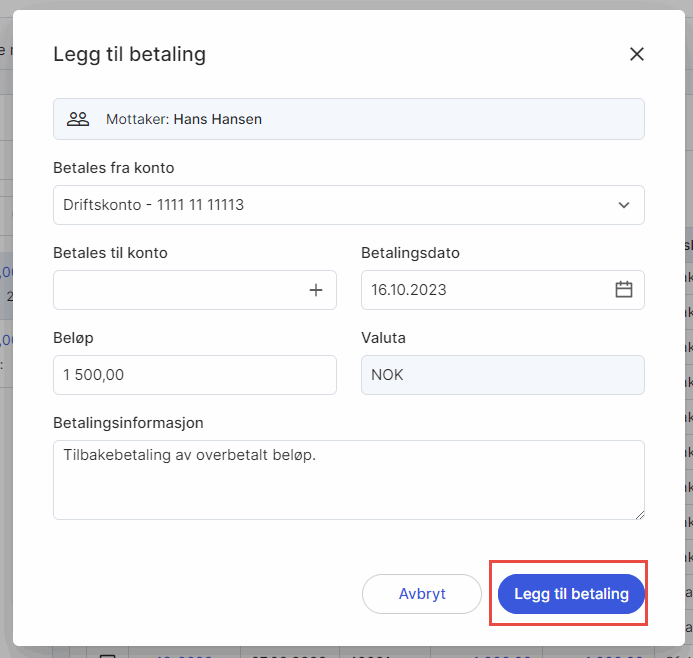Click the Legg til betaling dialog heading
The image size is (693, 658).
click(129, 54)
